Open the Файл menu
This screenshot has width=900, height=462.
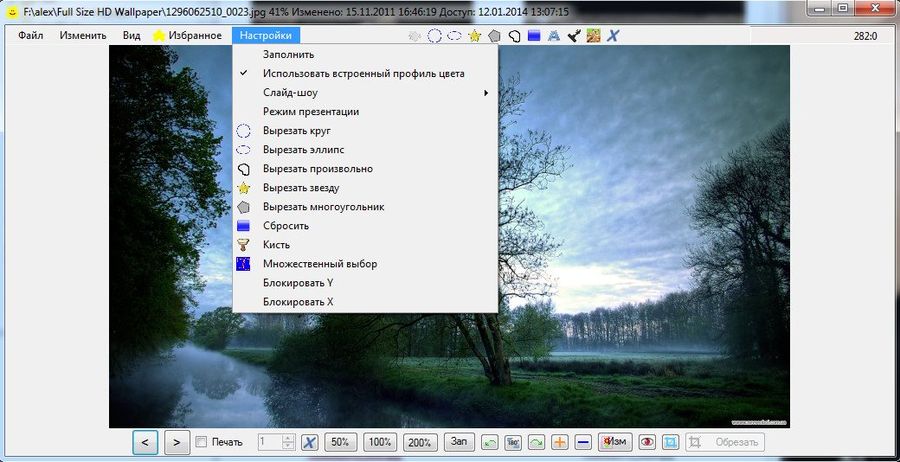[30, 36]
